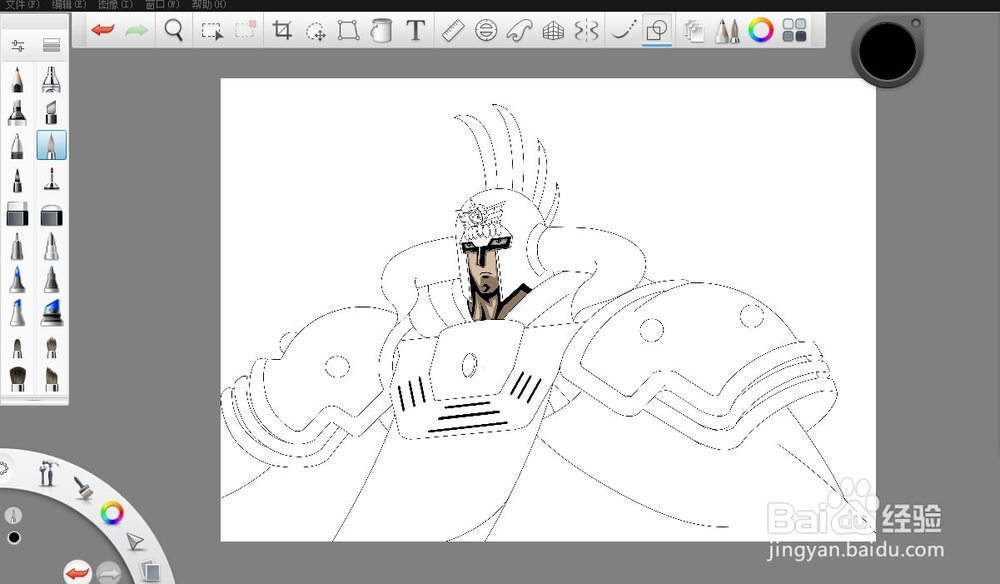Select the Zoom magnifier tool

173,30
